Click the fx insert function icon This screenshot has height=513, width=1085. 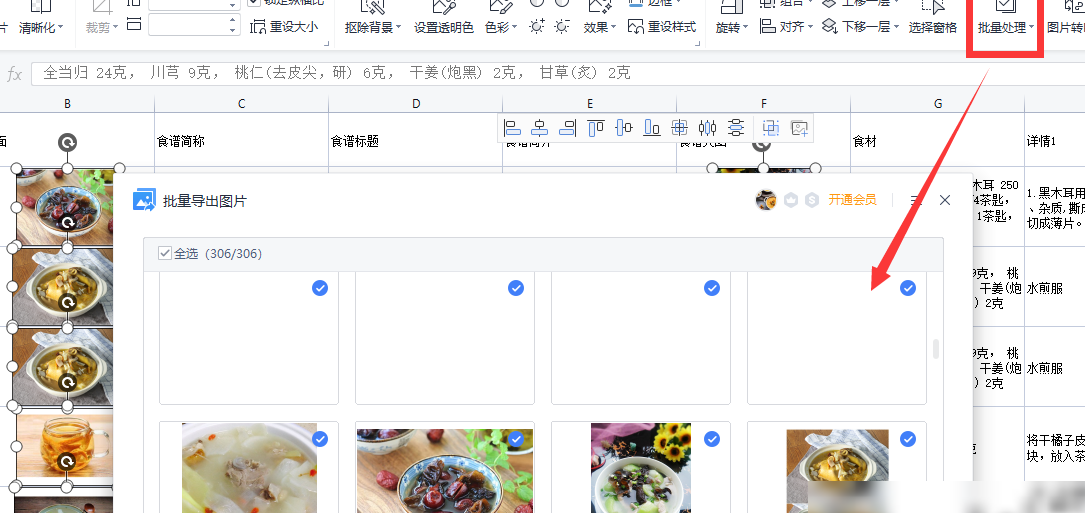tap(15, 74)
